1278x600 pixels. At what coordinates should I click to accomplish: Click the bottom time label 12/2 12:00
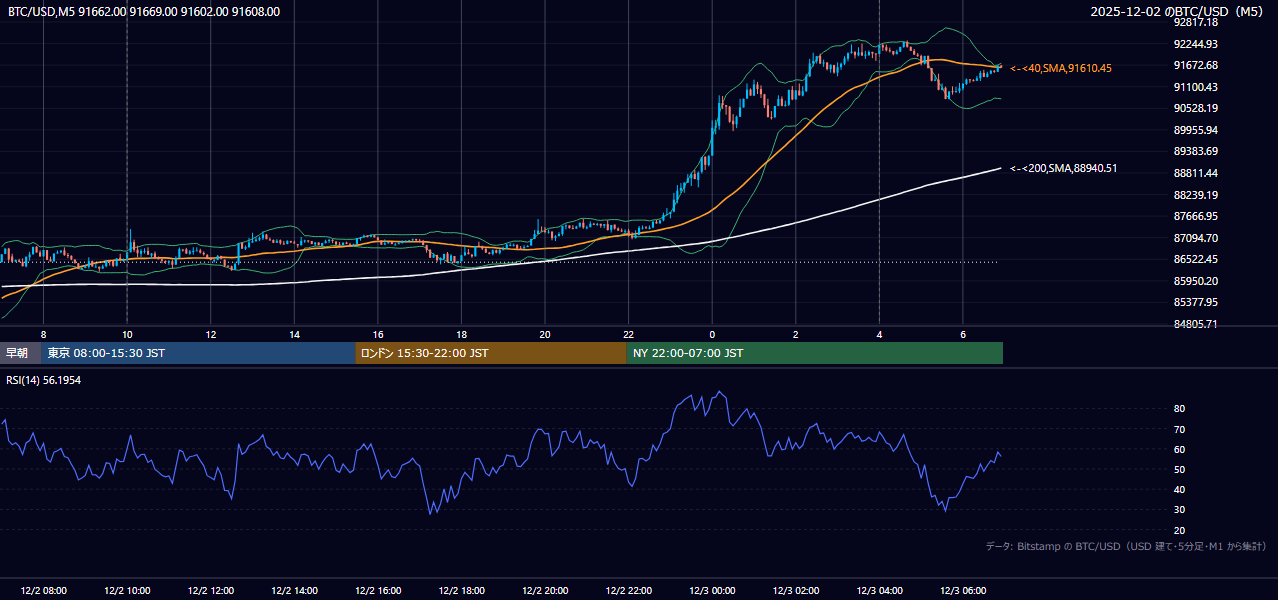(210, 591)
